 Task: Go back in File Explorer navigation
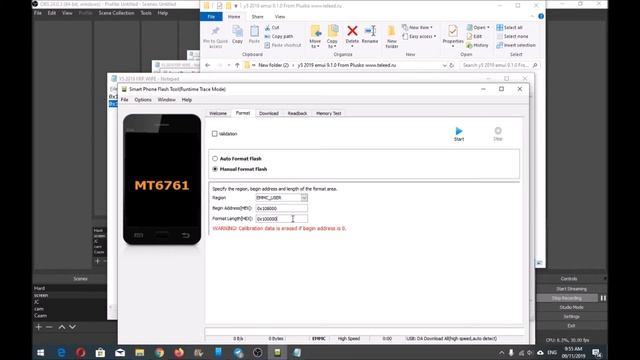tap(208, 65)
